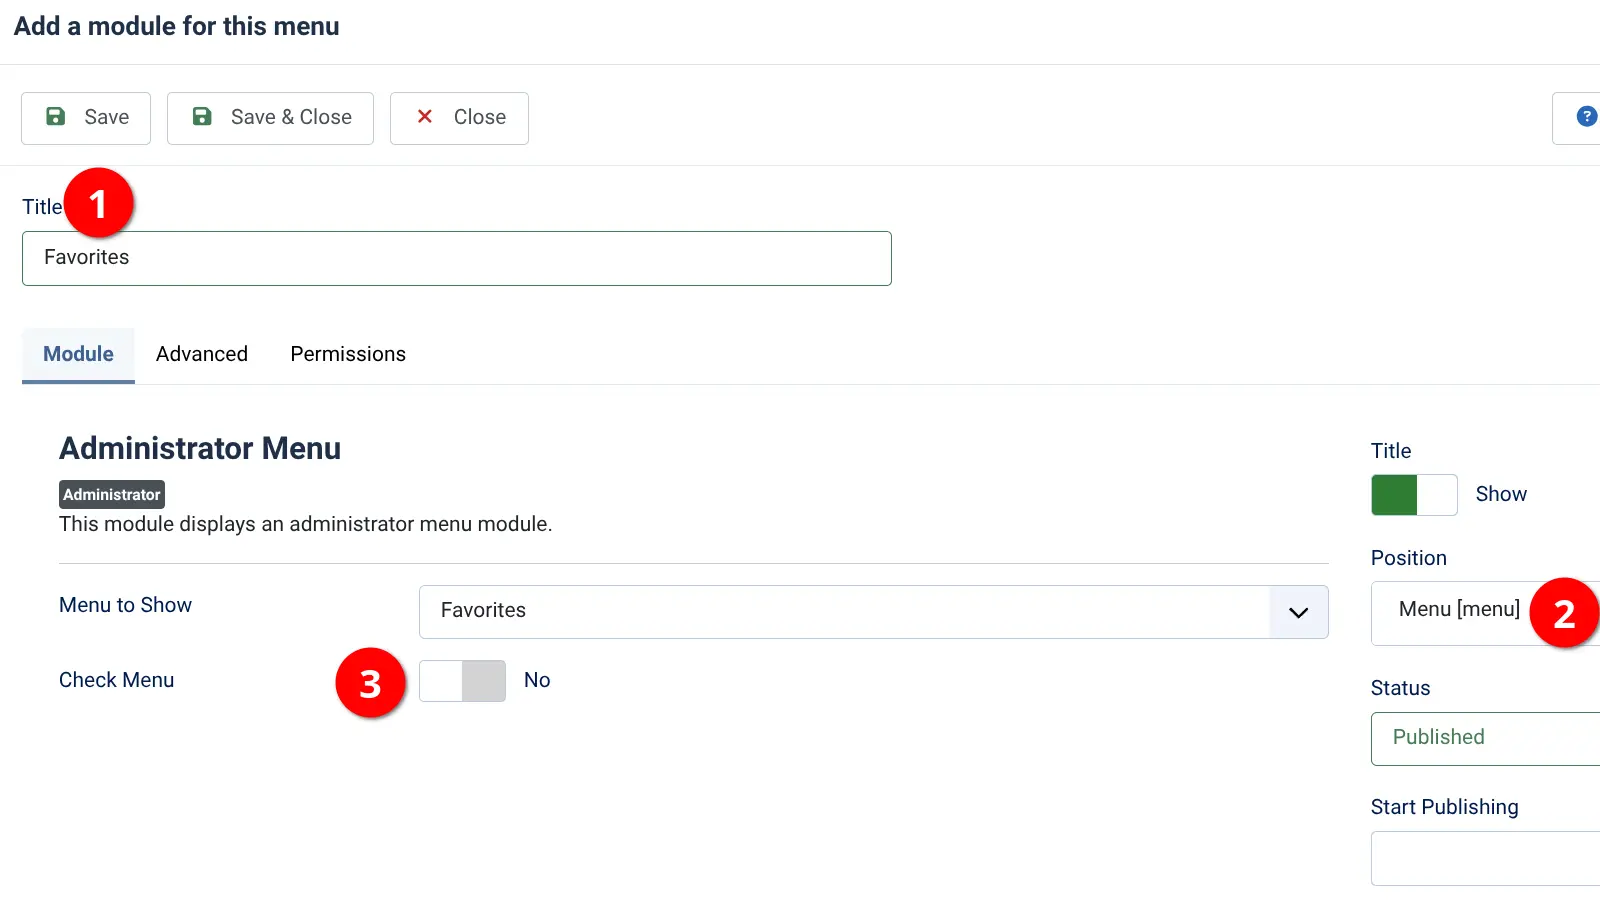Open the Position Menu [menu] selector
The width and height of the screenshot is (1600, 900).
tap(1460, 609)
